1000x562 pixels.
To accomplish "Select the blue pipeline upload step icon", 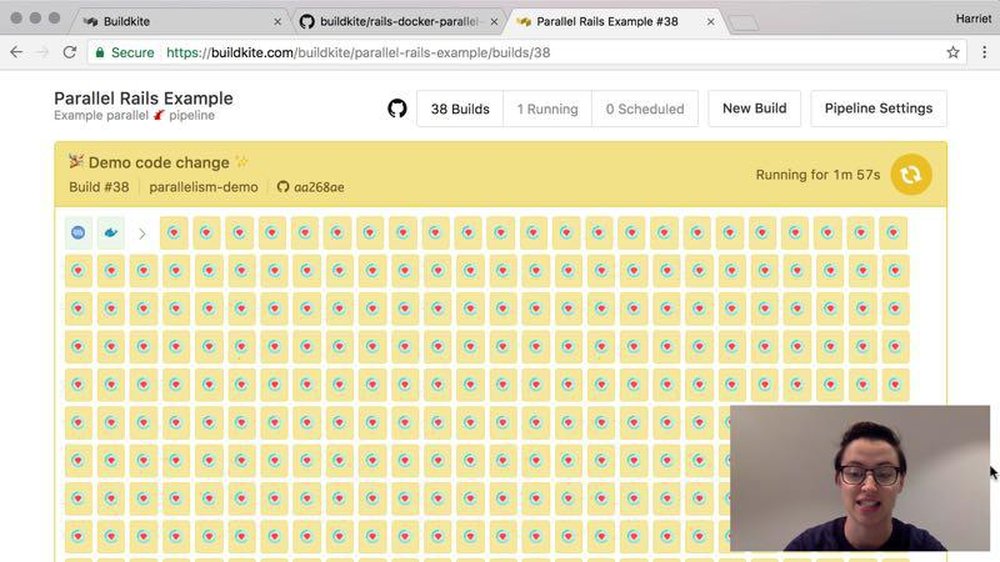I will coord(78,233).
